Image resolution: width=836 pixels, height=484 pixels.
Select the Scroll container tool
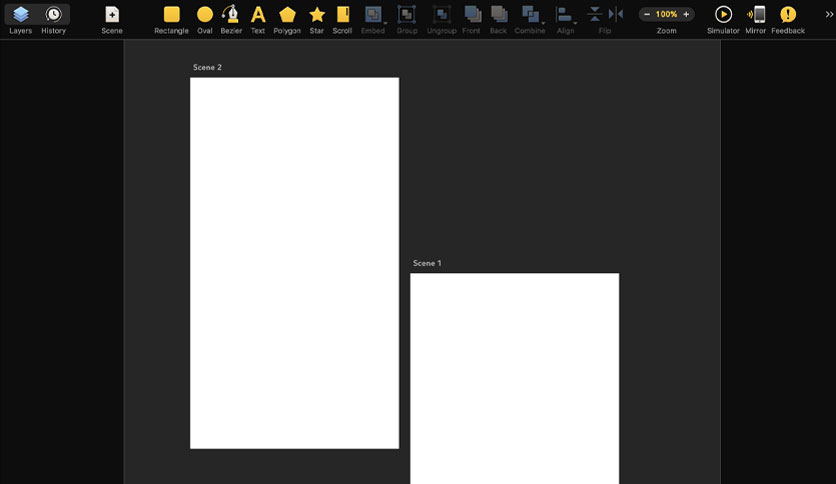[342, 20]
